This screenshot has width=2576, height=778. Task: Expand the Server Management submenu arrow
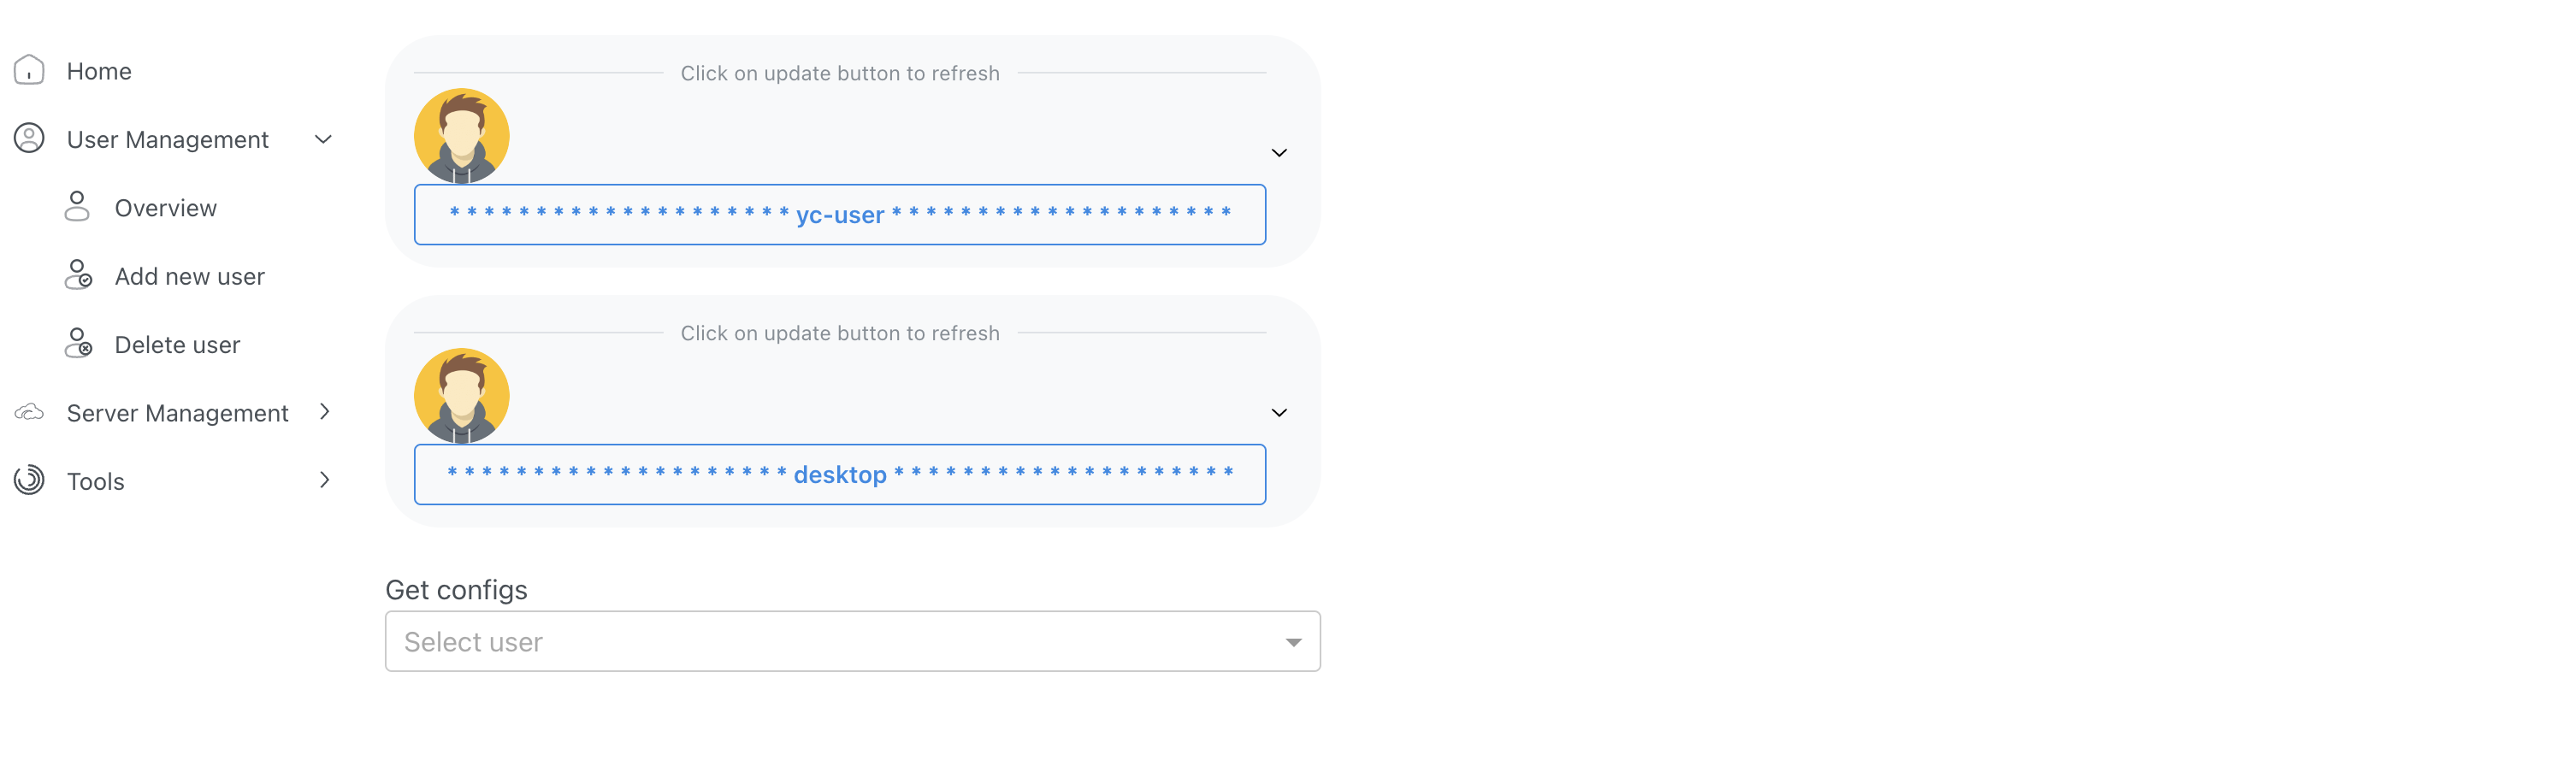tap(324, 412)
